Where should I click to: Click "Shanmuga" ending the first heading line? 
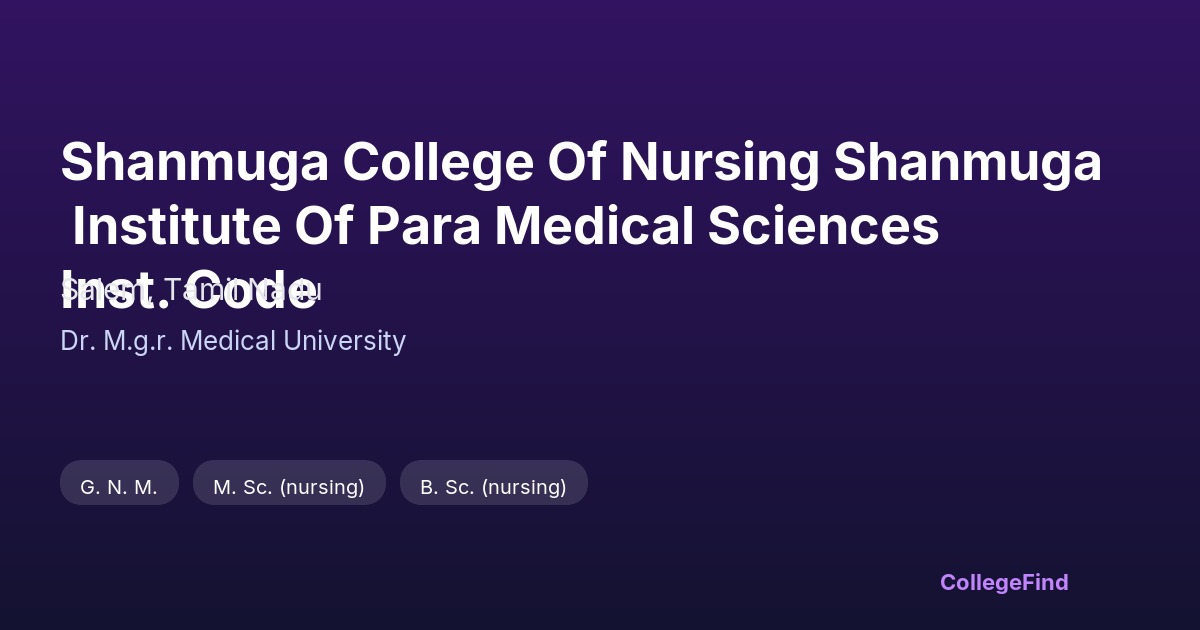coord(967,162)
